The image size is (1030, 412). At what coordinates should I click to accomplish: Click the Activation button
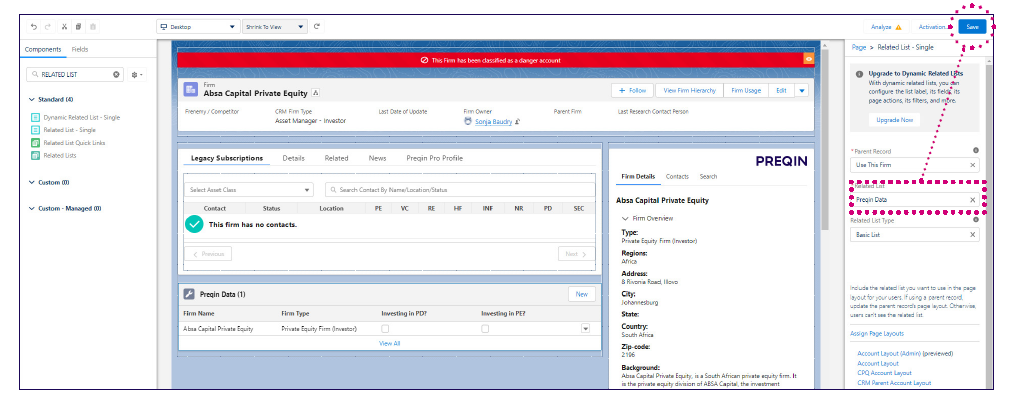(933, 28)
